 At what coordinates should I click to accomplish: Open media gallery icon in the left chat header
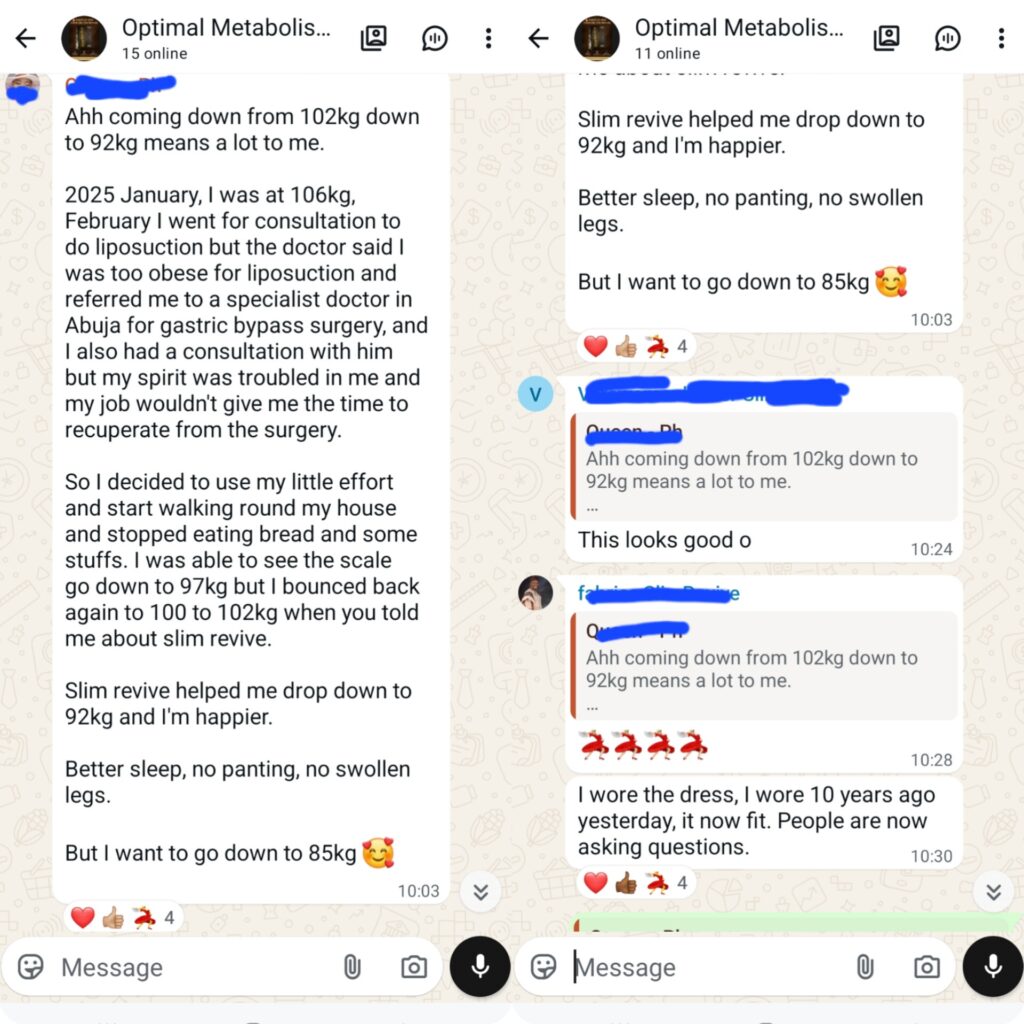[x=374, y=39]
